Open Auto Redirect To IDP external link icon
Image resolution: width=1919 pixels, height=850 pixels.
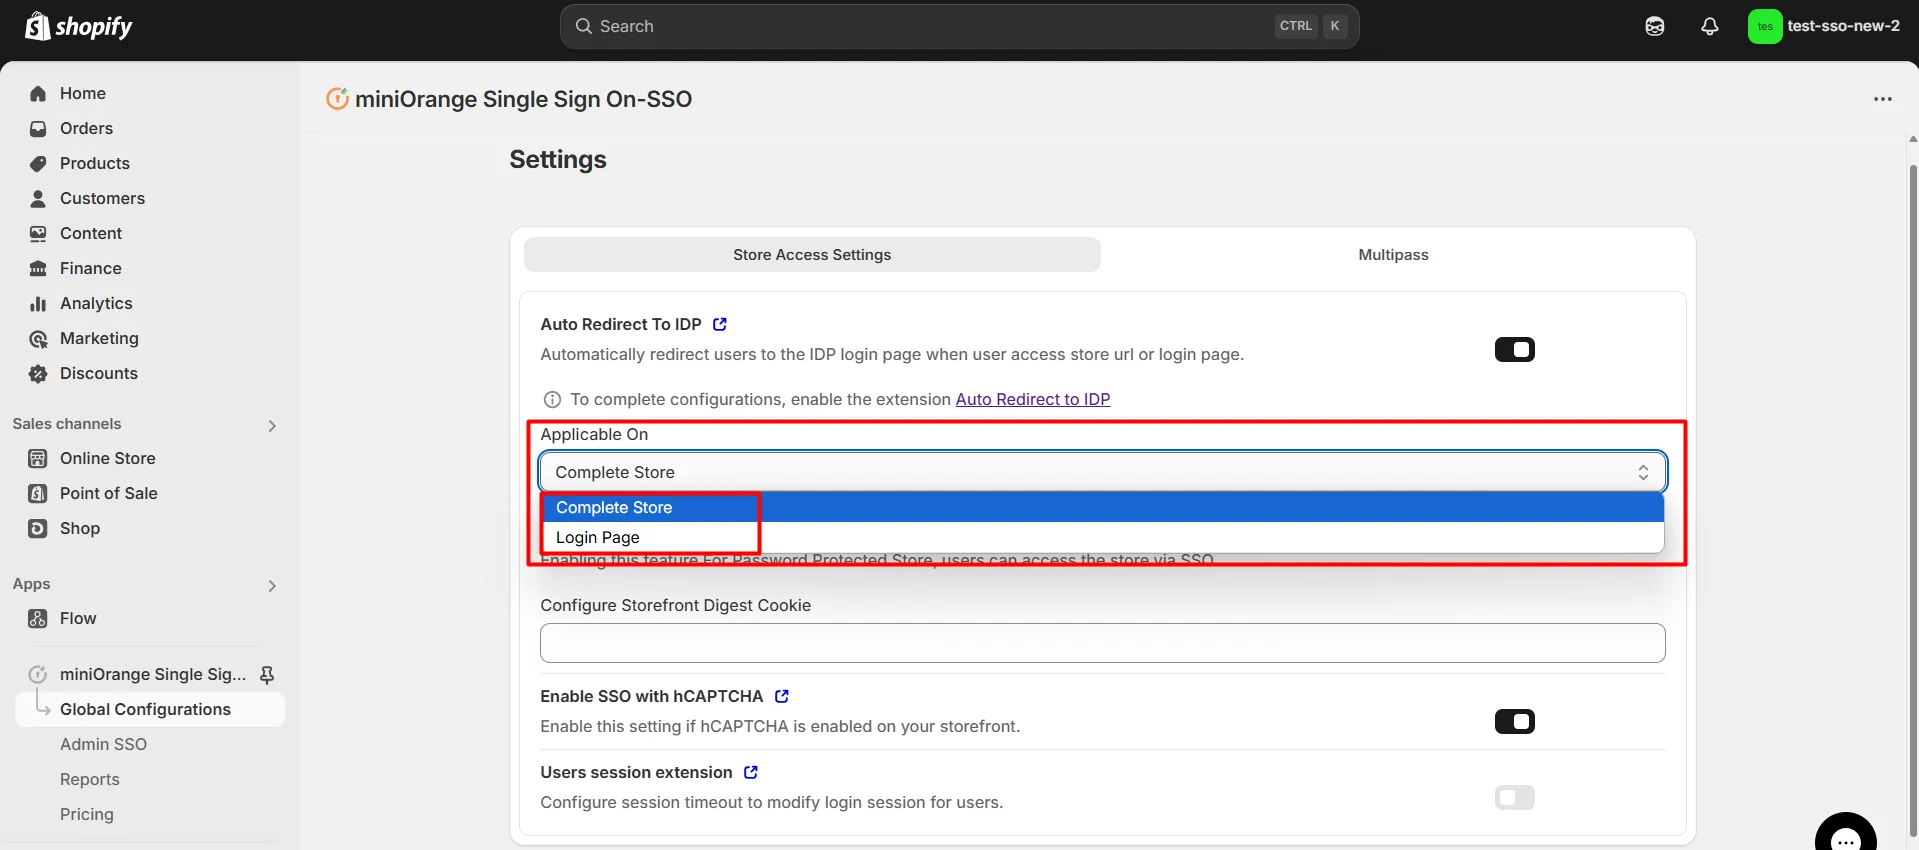tap(720, 324)
